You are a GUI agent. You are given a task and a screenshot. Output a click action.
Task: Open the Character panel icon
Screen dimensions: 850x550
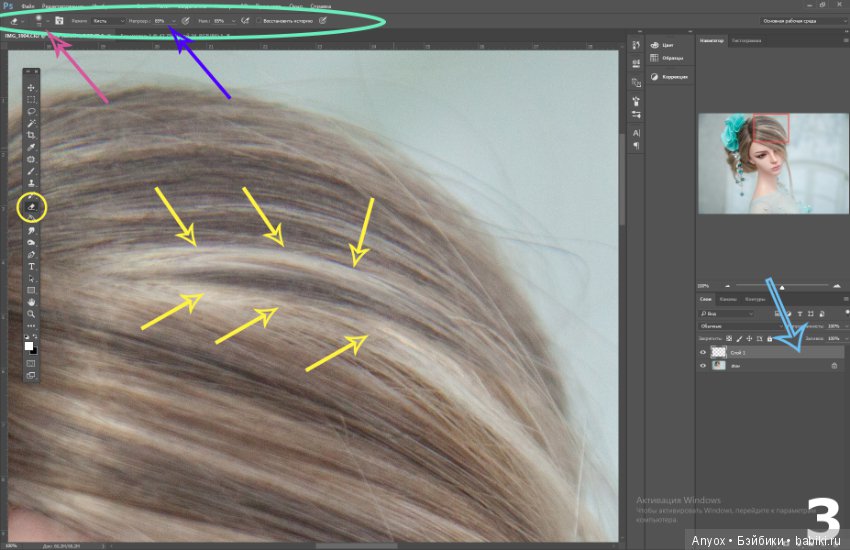click(636, 133)
